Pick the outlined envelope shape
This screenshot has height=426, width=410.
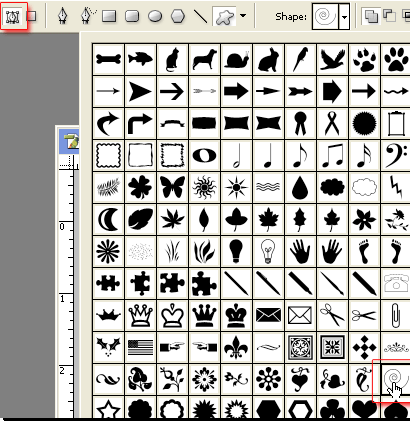[300, 315]
